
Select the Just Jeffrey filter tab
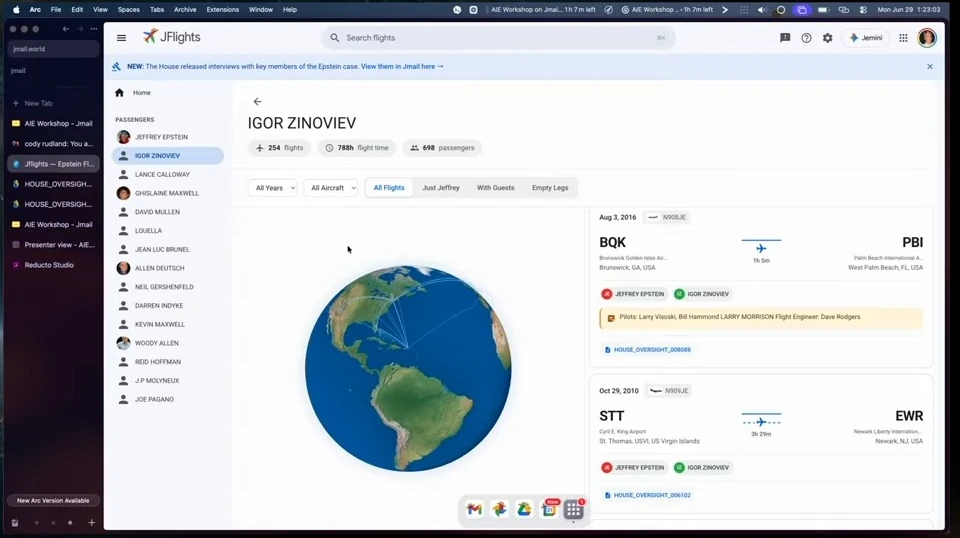coord(441,188)
